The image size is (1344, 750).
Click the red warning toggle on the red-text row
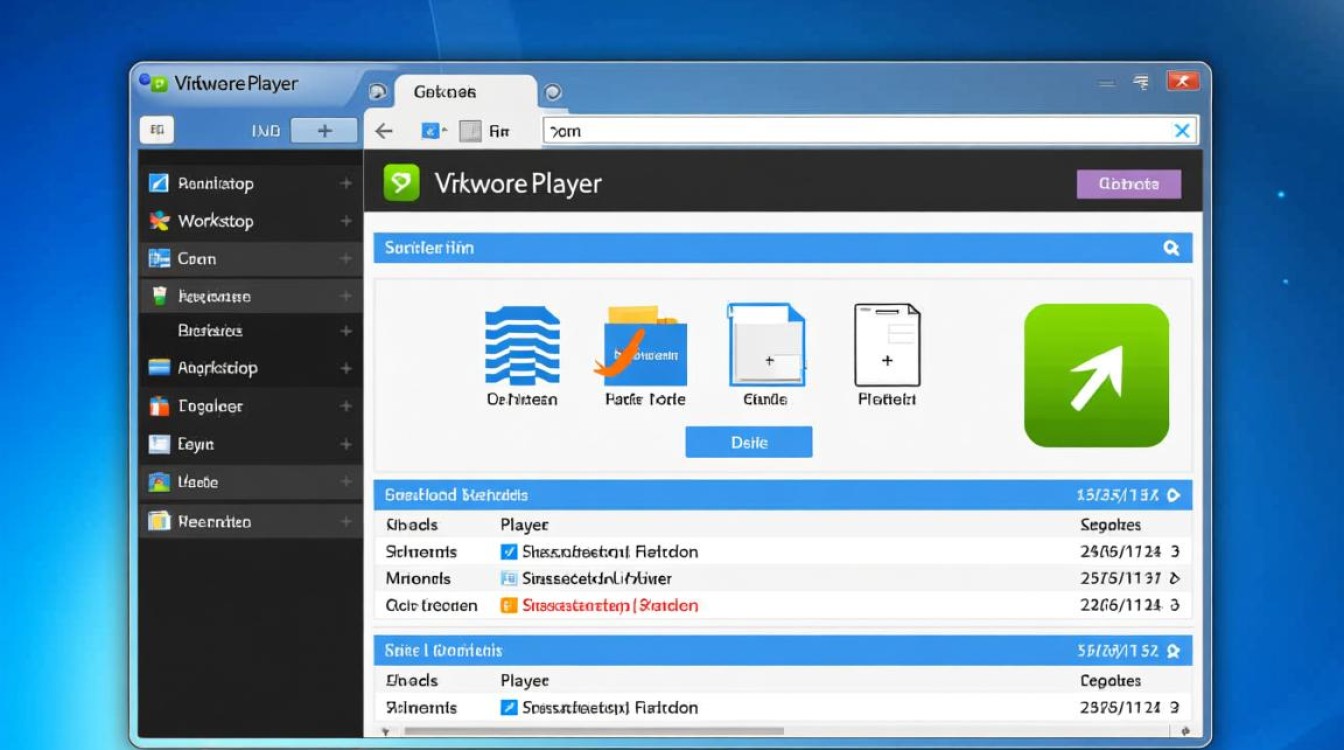pyautogui.click(x=508, y=605)
